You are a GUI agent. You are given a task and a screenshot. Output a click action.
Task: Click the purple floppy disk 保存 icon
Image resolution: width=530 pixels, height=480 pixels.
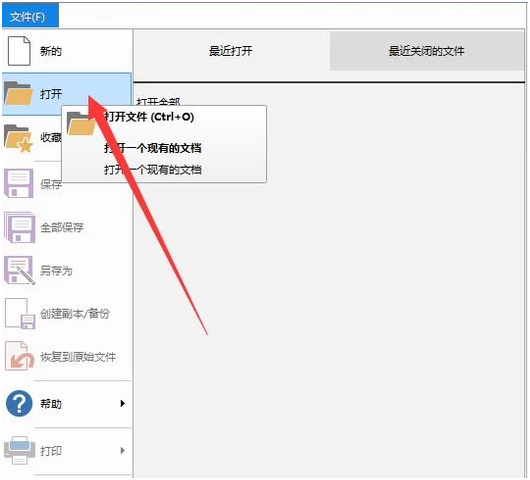point(19,183)
